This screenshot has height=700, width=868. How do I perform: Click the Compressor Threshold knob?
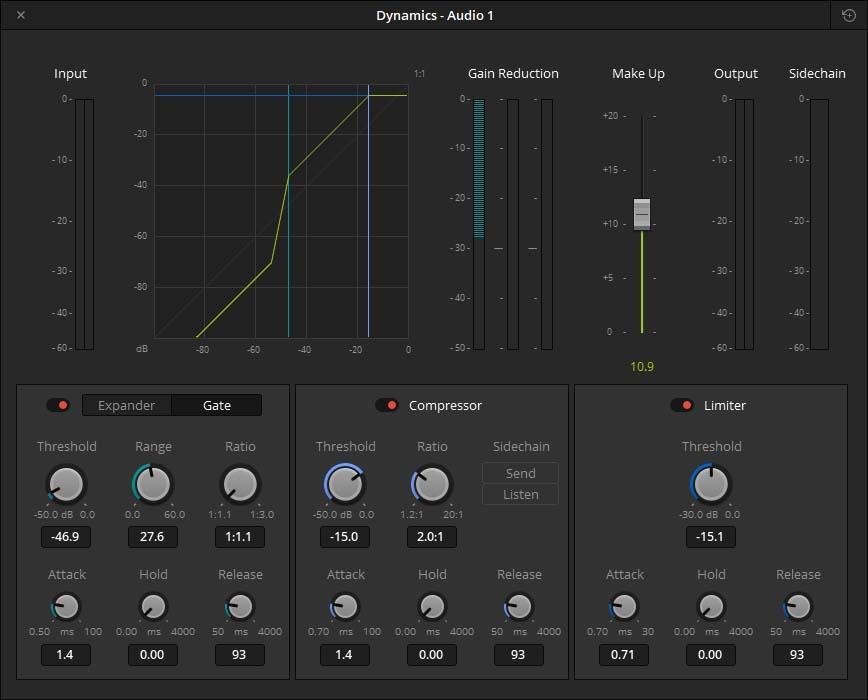click(345, 485)
